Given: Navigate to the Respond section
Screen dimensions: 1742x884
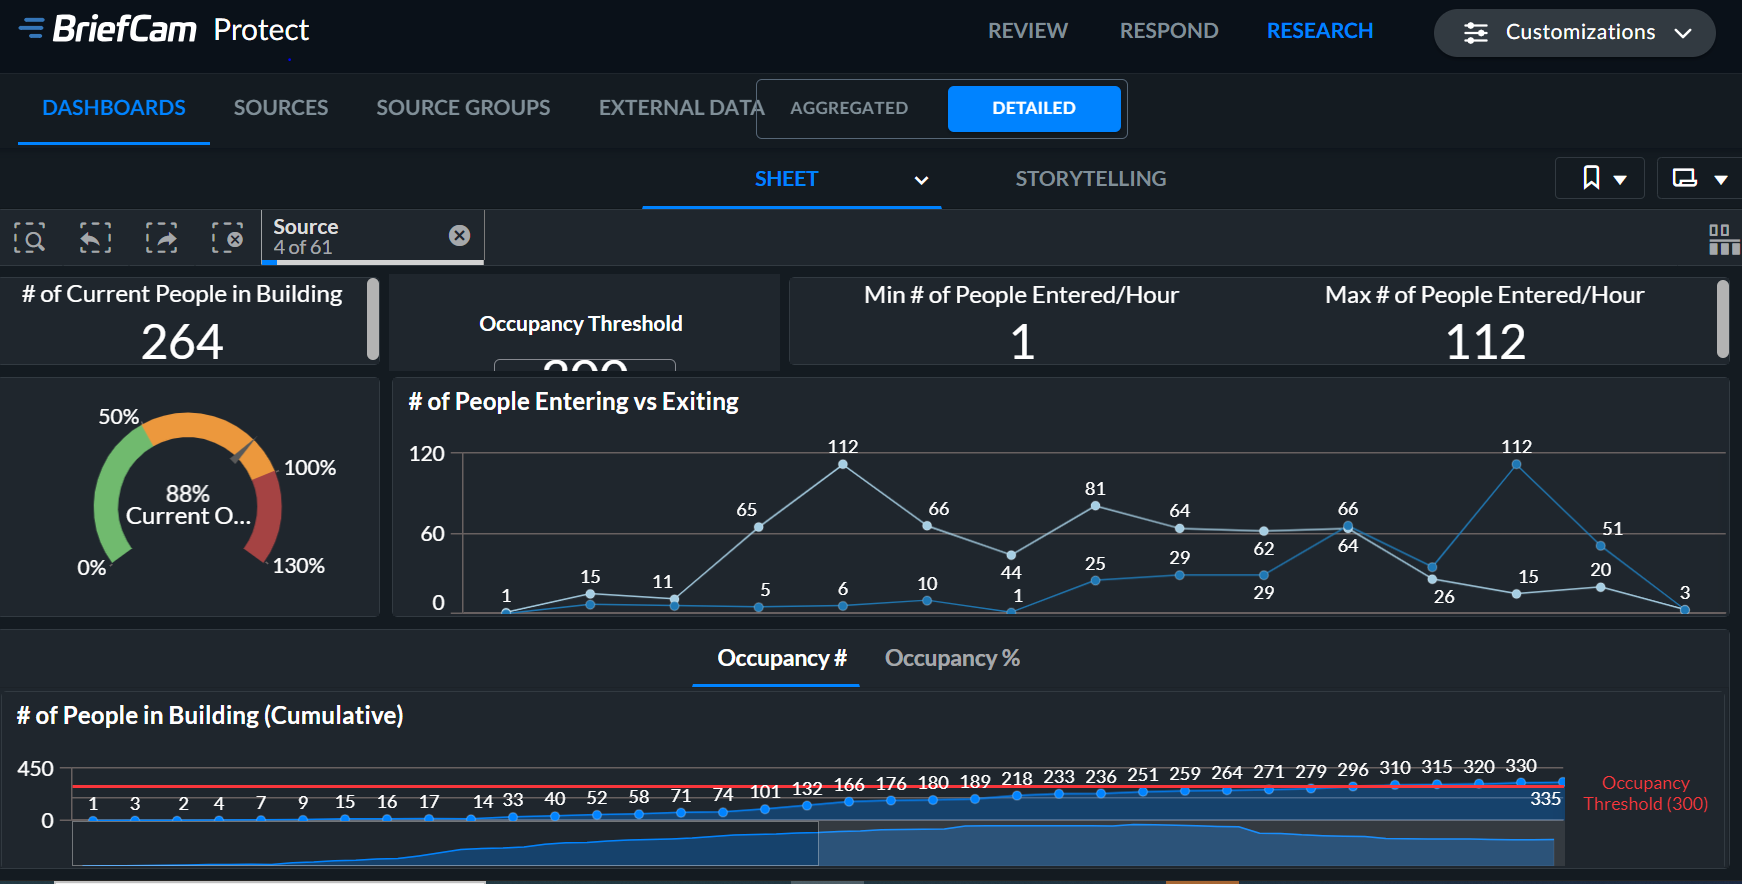Looking at the screenshot, I should tap(1168, 31).
